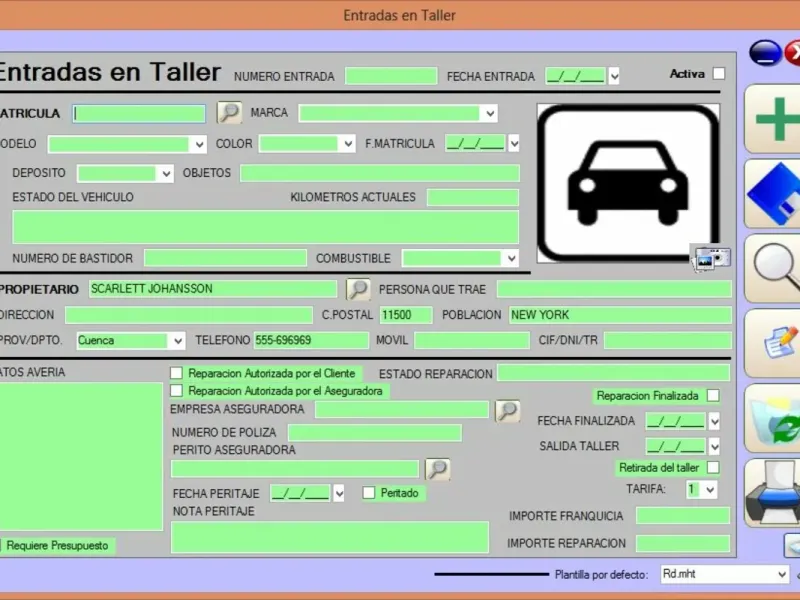Click the printer button
Screen dimensions: 800x600
(x=772, y=493)
